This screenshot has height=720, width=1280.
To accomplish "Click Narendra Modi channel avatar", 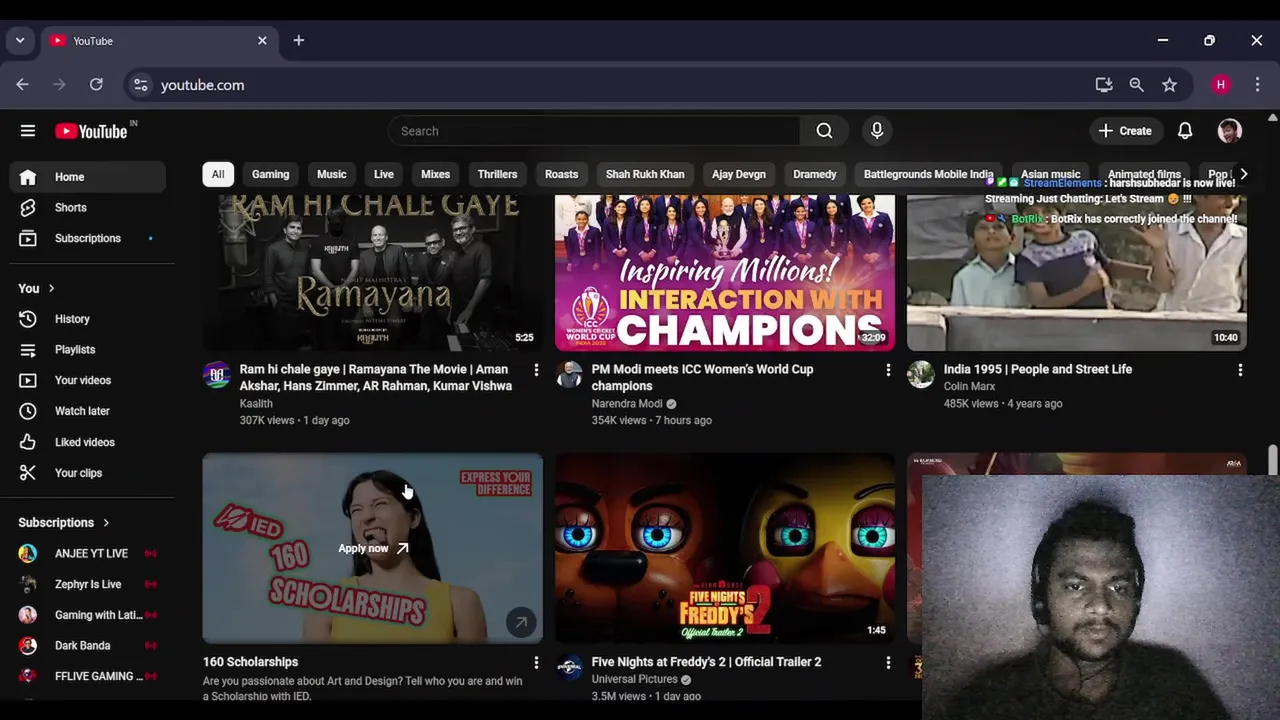I will [569, 375].
